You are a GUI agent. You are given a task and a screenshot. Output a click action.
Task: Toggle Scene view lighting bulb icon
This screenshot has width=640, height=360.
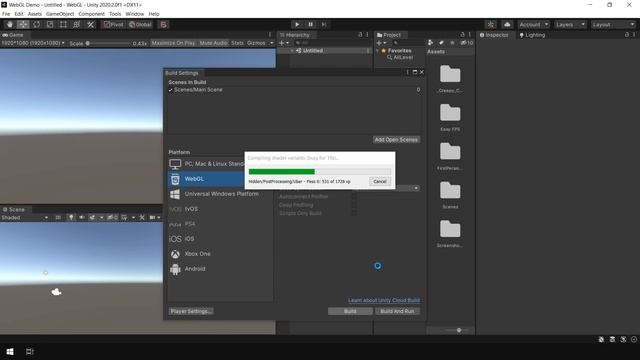(71, 218)
